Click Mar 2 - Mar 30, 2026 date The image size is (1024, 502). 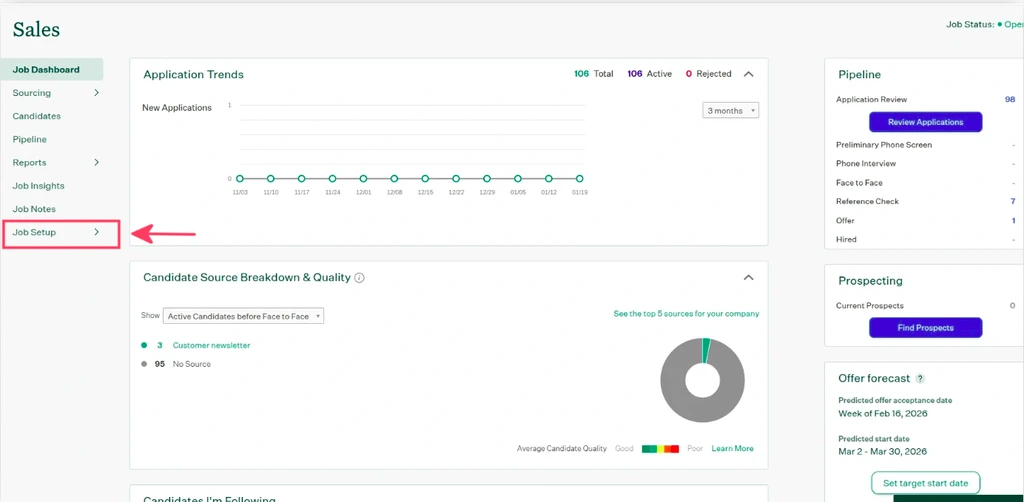click(x=882, y=452)
